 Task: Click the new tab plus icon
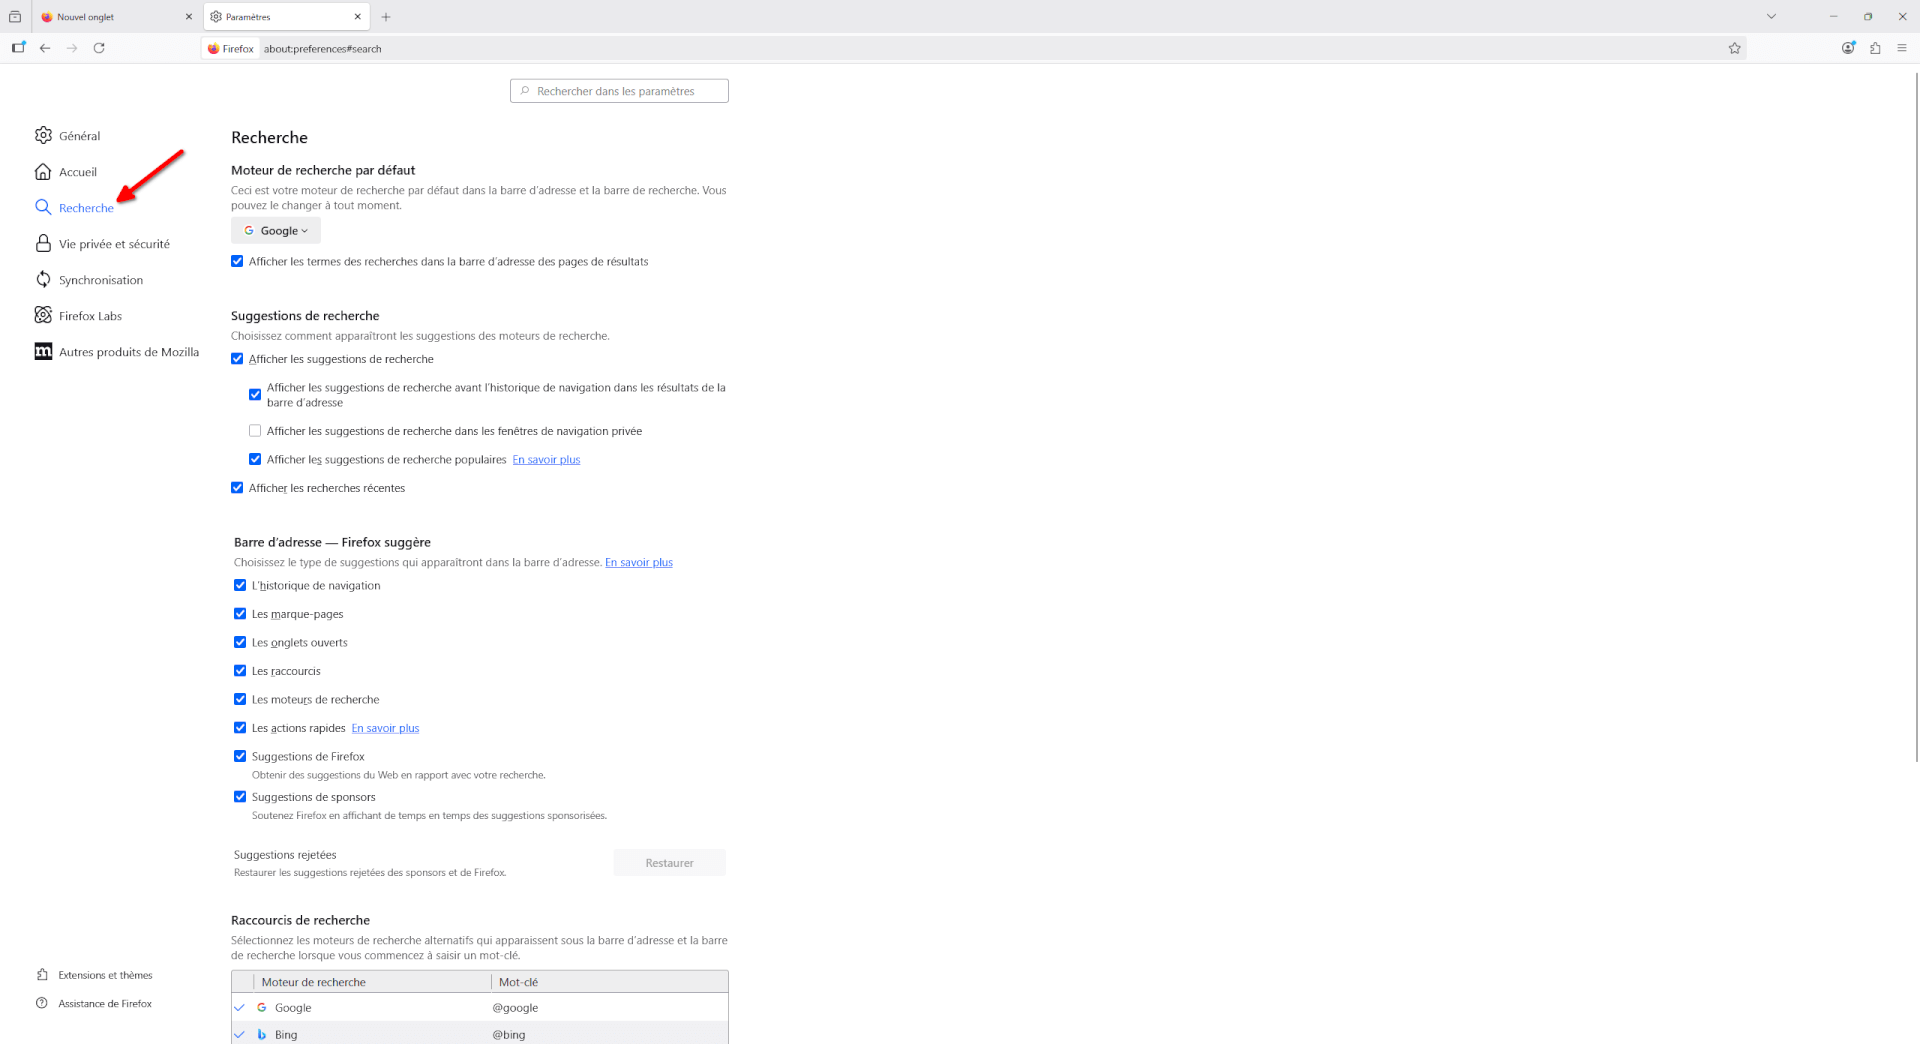pyautogui.click(x=386, y=17)
